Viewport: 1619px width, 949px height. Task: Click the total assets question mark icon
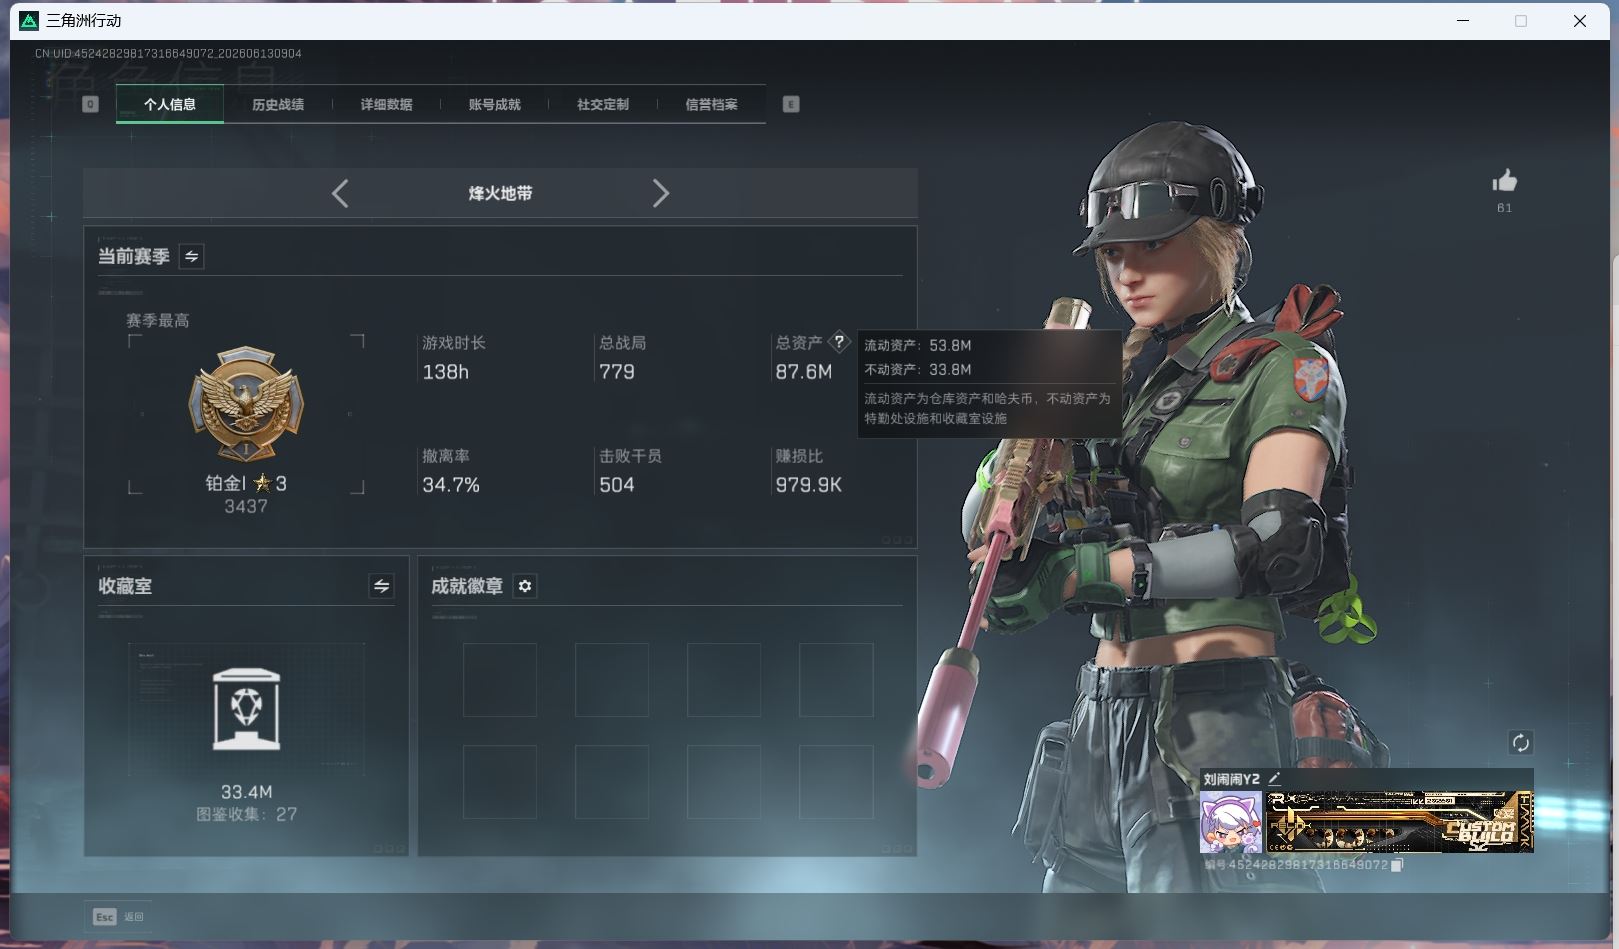pyautogui.click(x=839, y=341)
